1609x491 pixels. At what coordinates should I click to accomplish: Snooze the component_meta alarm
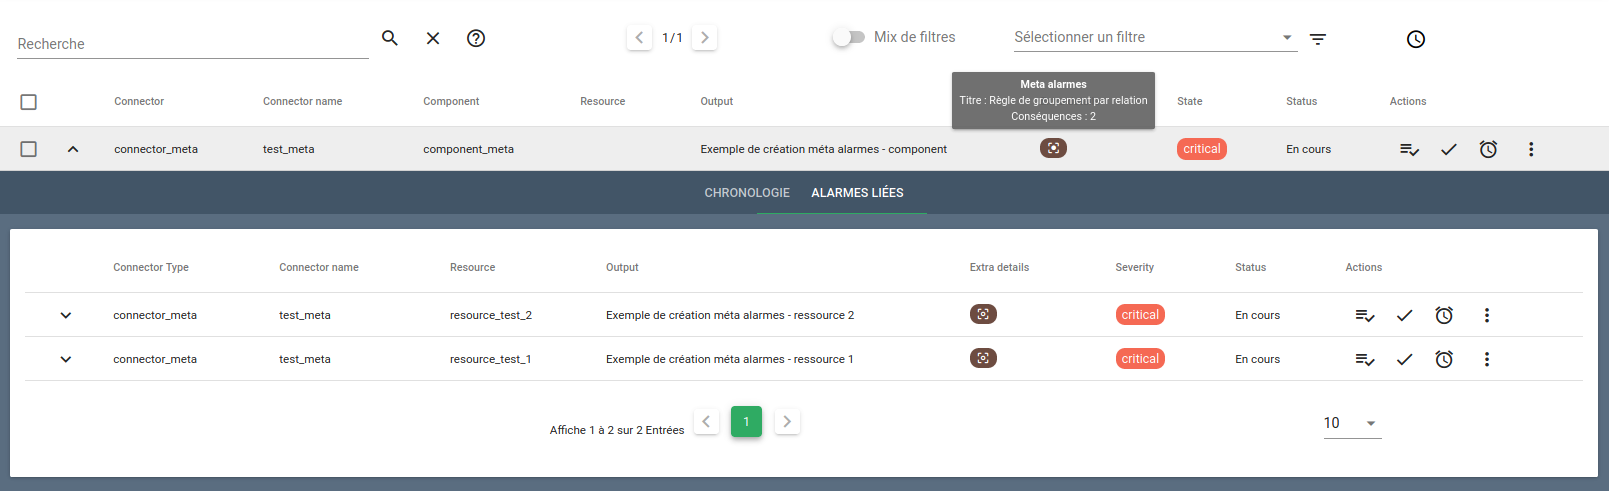pos(1488,149)
